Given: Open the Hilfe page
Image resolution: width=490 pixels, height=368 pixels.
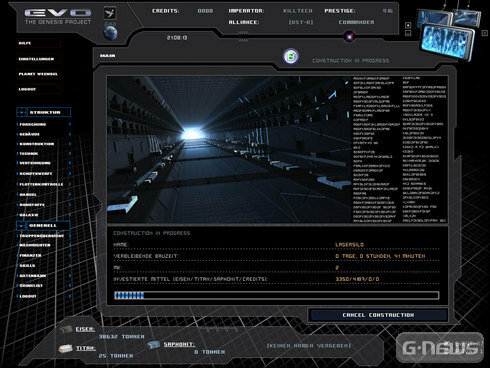Looking at the screenshot, I should click(38, 43).
